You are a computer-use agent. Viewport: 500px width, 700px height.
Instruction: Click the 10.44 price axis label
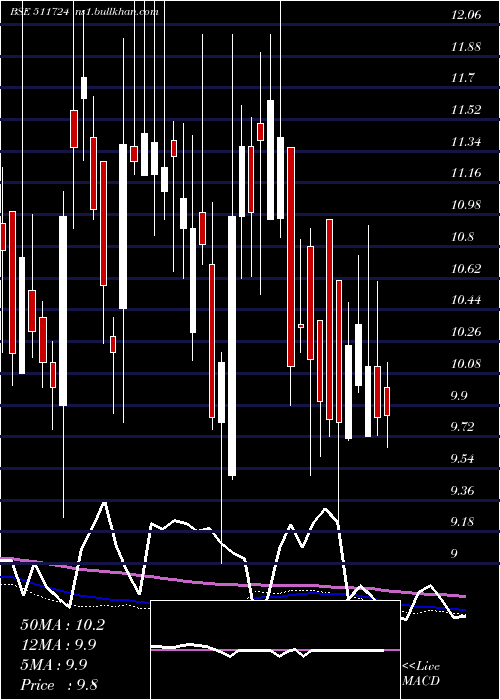(x=466, y=300)
